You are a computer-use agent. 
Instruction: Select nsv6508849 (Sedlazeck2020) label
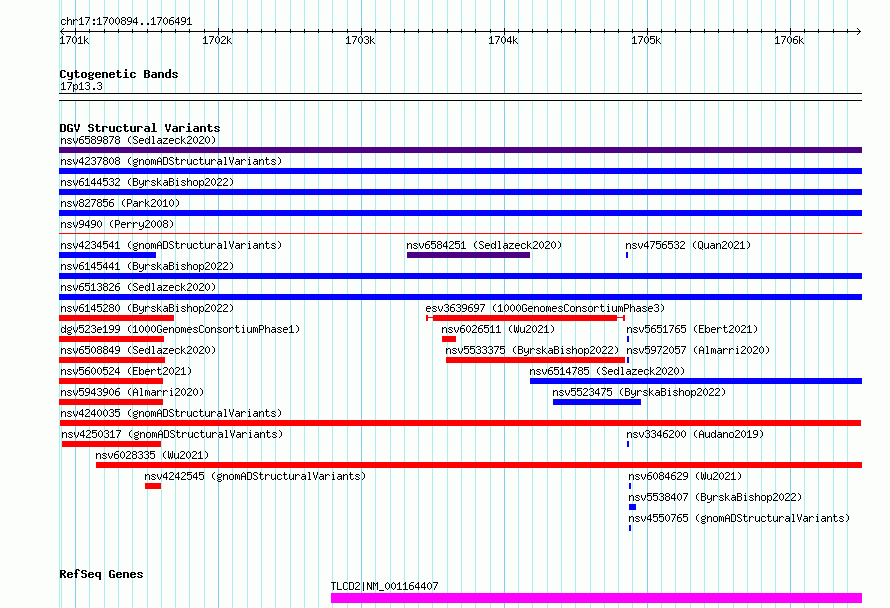138,350
